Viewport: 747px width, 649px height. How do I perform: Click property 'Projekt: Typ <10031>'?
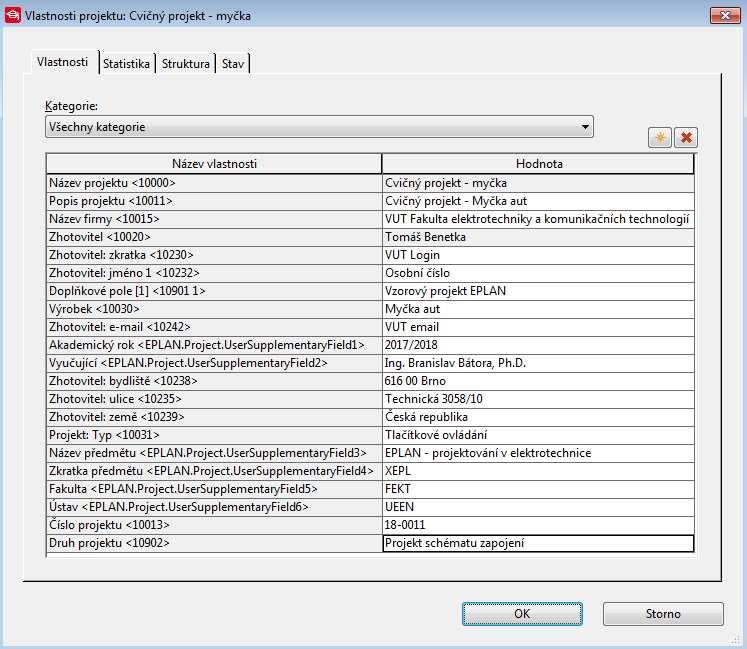point(214,435)
